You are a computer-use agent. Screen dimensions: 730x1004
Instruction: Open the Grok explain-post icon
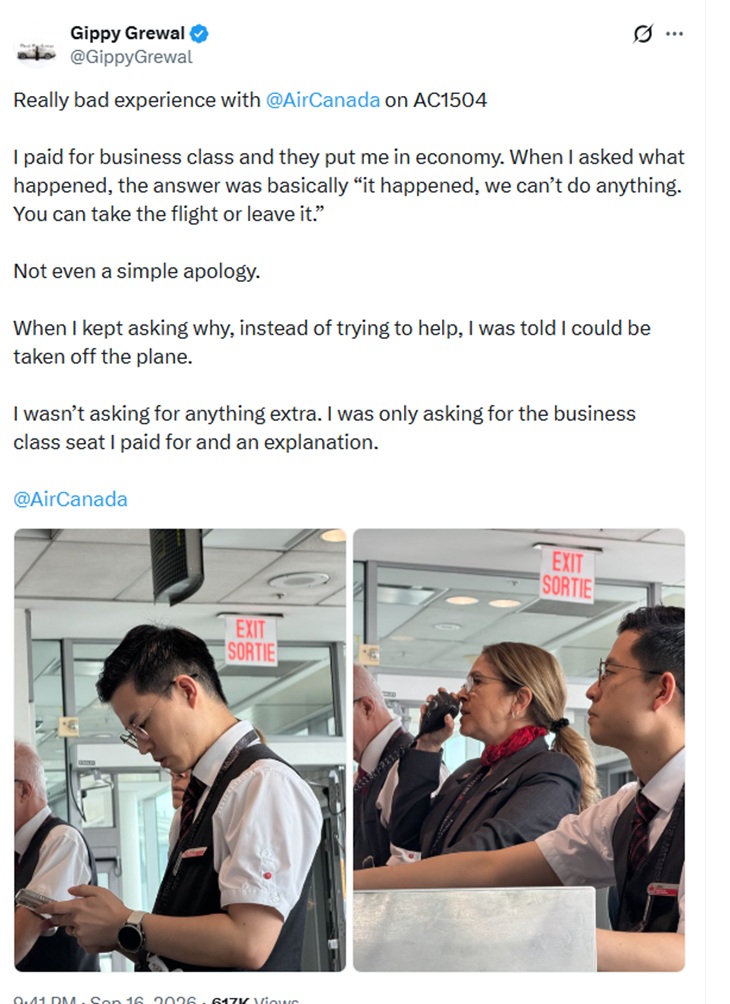642,33
